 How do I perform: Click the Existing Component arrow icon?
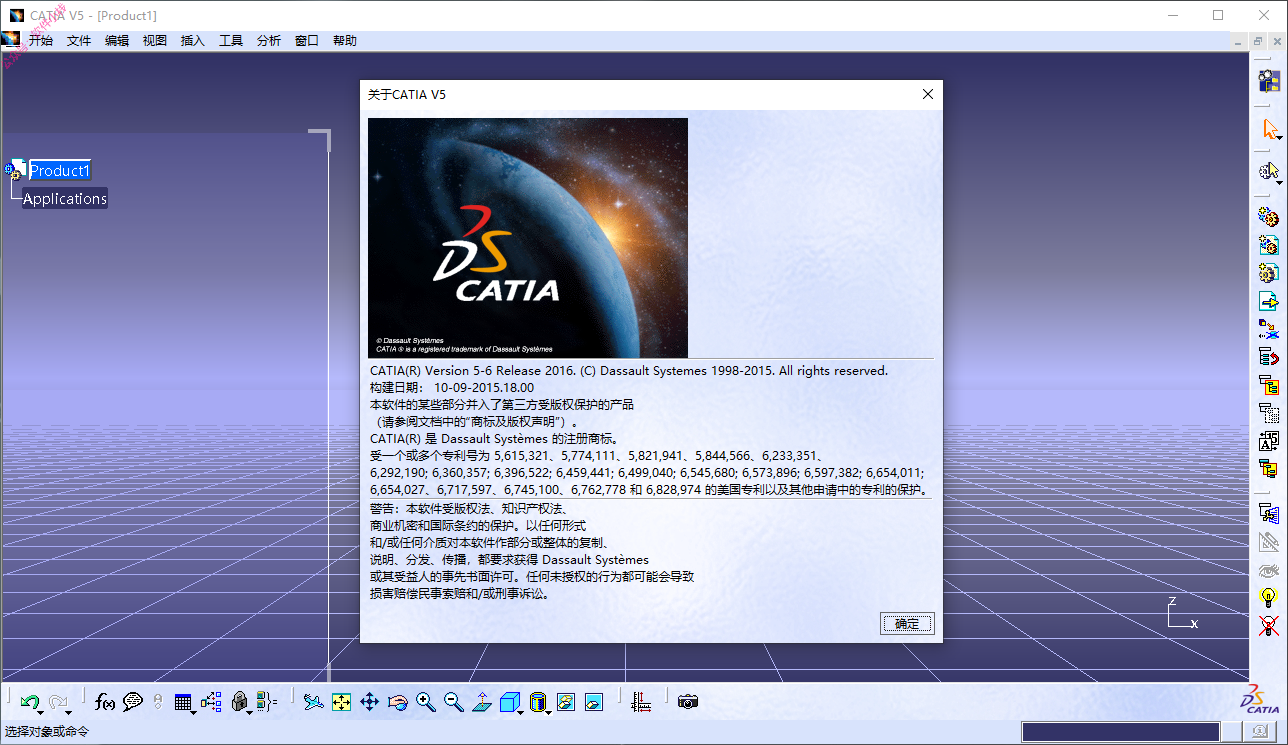(x=1269, y=301)
